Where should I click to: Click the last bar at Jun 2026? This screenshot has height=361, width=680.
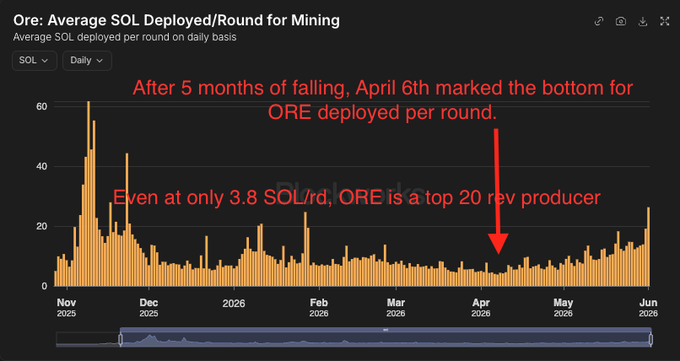[x=648, y=246]
